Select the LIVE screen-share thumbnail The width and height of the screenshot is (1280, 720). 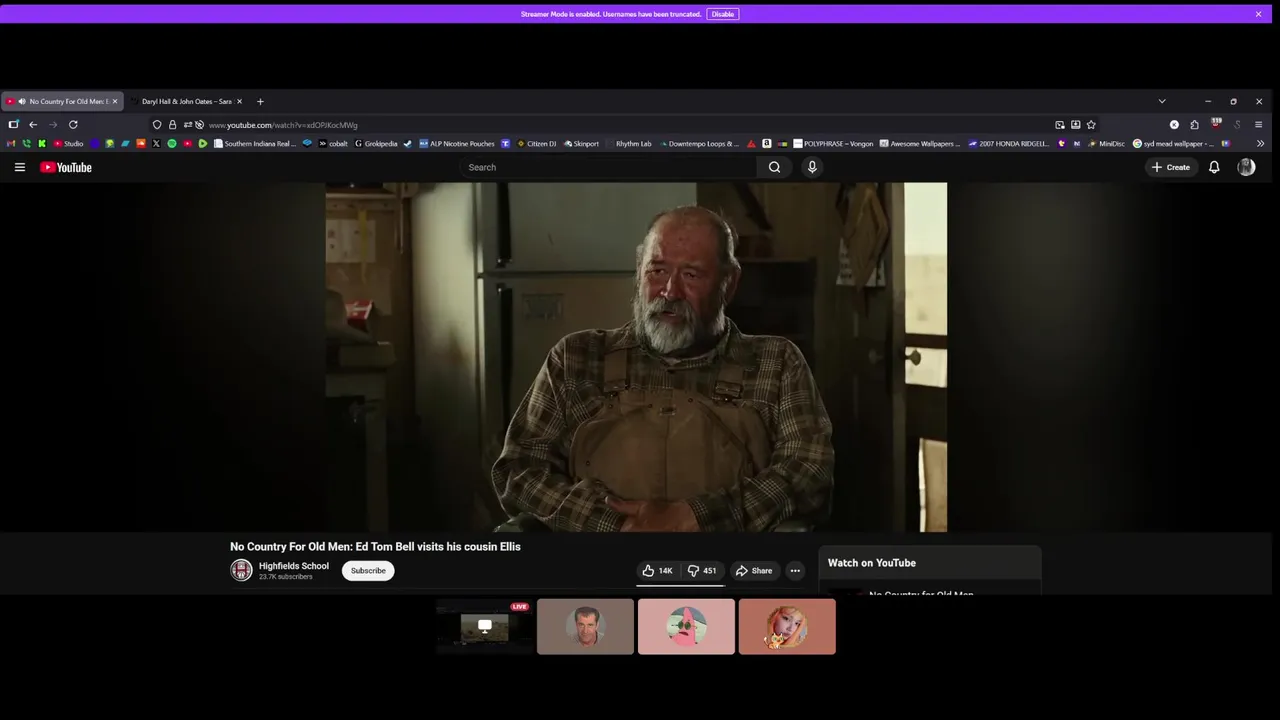484,627
